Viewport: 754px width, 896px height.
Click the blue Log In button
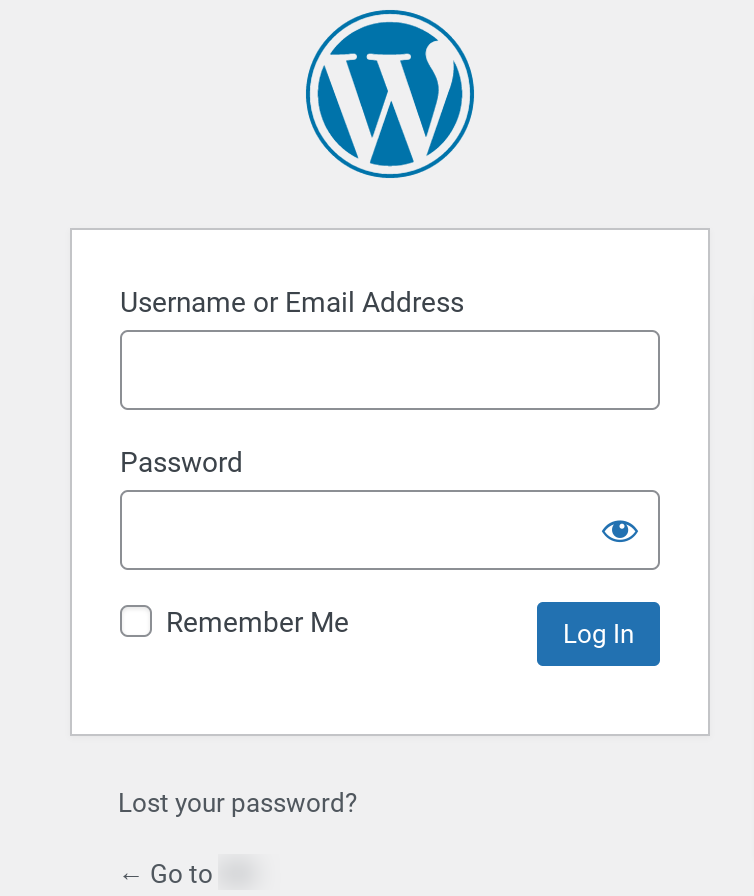click(598, 634)
